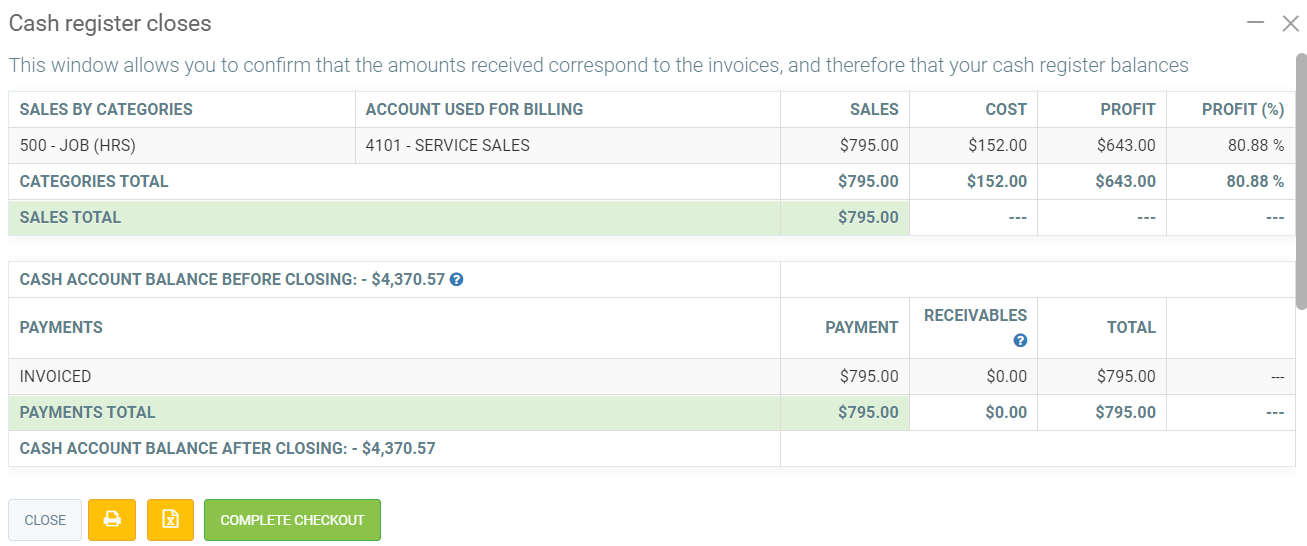Click the Payments Total row label
This screenshot has height=546, width=1307.
[88, 413]
